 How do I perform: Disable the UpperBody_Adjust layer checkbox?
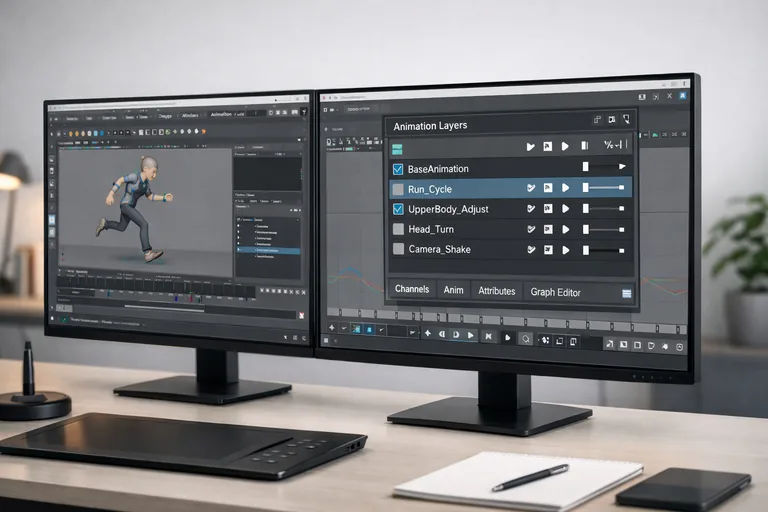398,209
